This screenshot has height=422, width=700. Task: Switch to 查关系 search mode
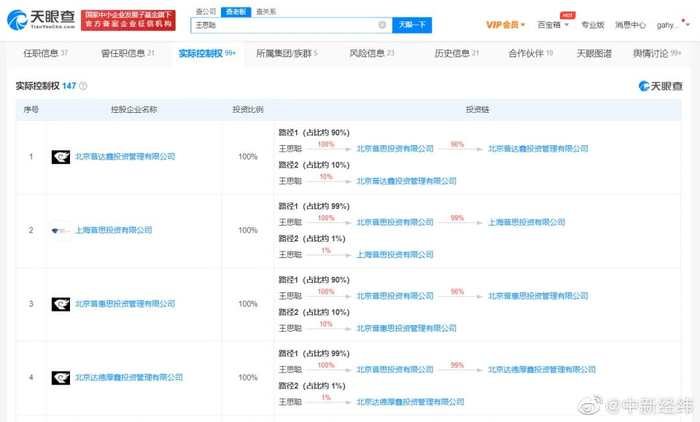pos(266,12)
